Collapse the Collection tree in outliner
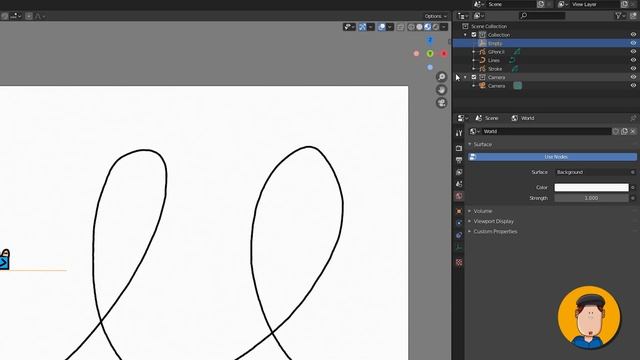Viewport: 640px width, 360px height. click(x=465, y=35)
